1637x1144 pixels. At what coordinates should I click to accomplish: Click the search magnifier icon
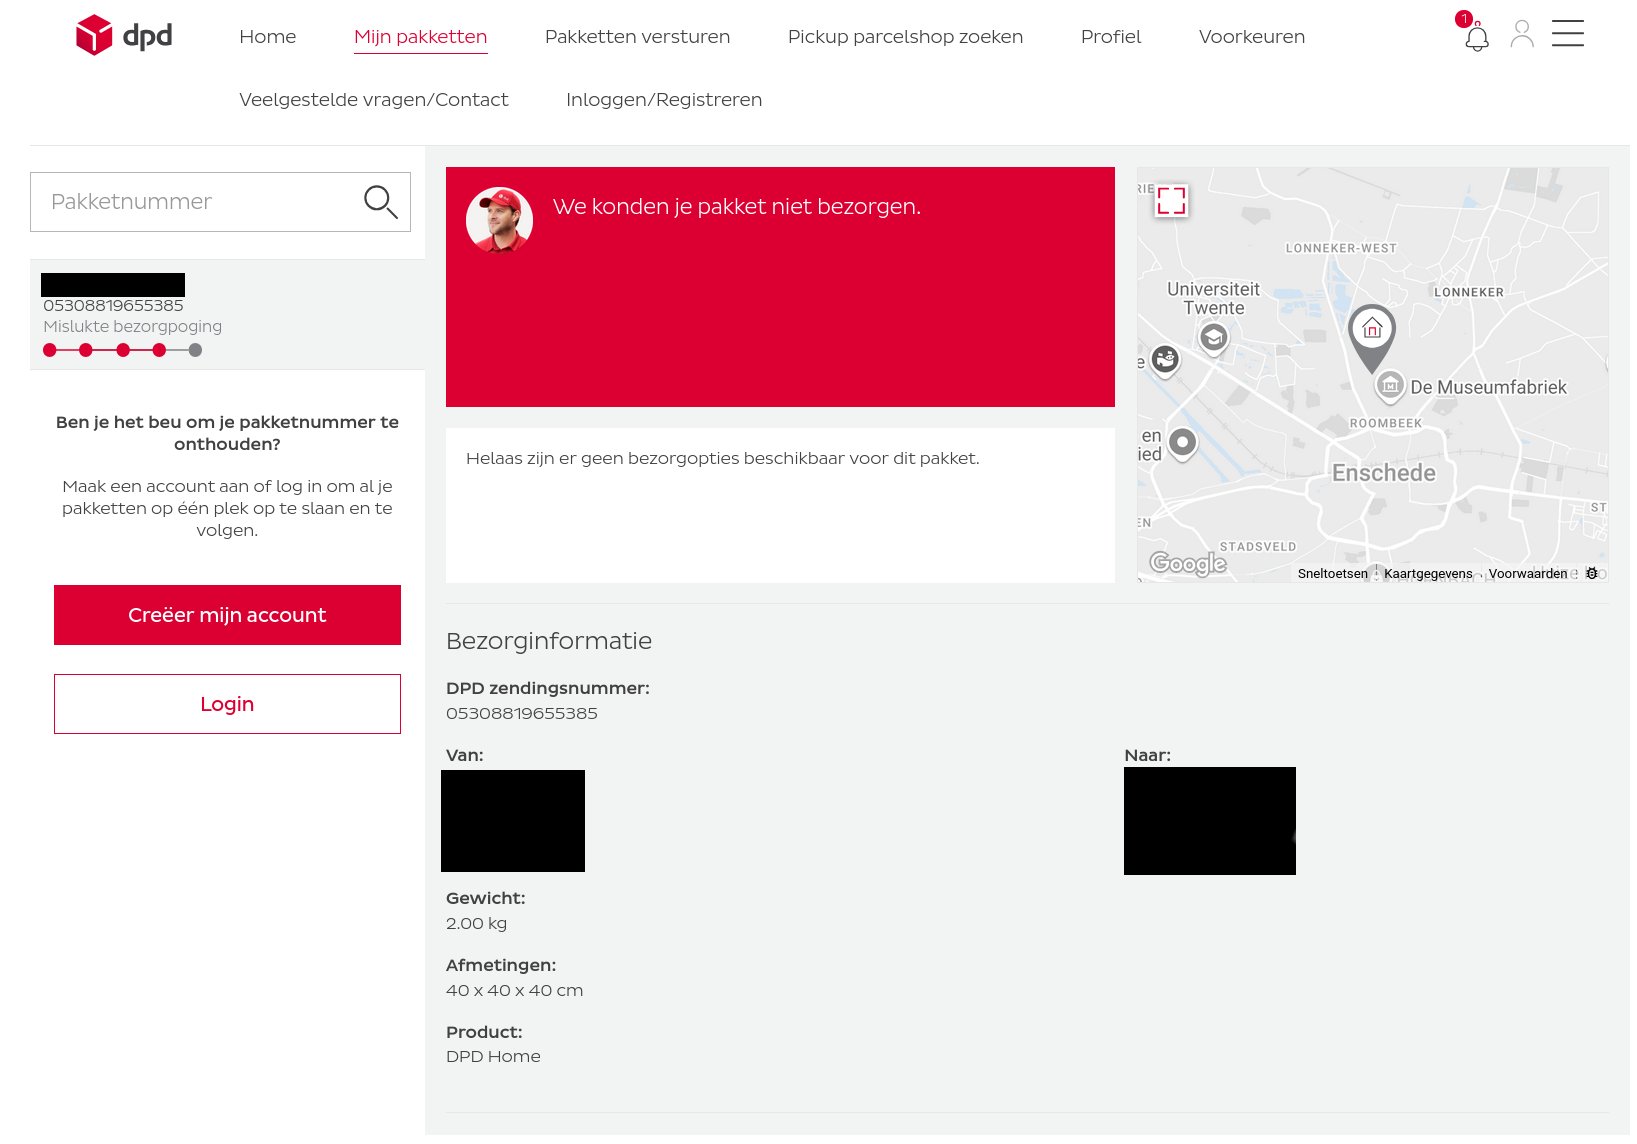(x=380, y=202)
